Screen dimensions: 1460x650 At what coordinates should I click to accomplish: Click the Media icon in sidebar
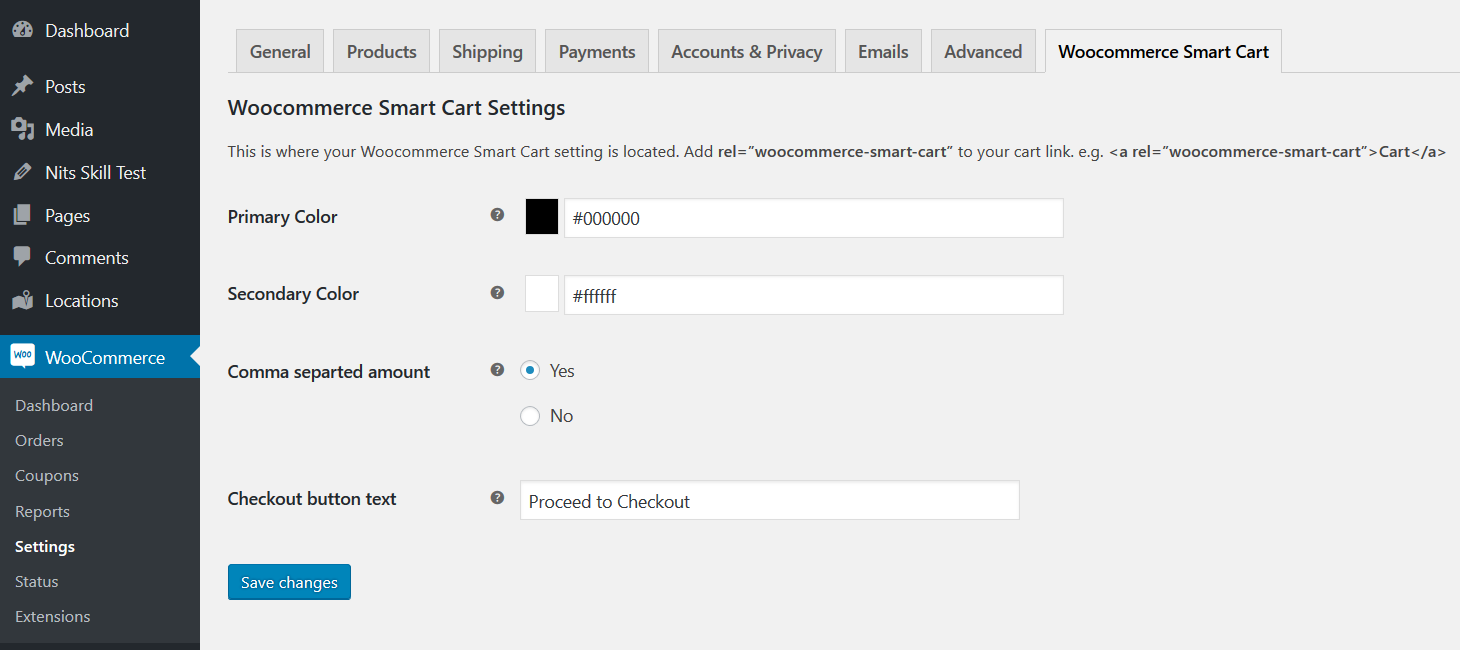click(22, 130)
